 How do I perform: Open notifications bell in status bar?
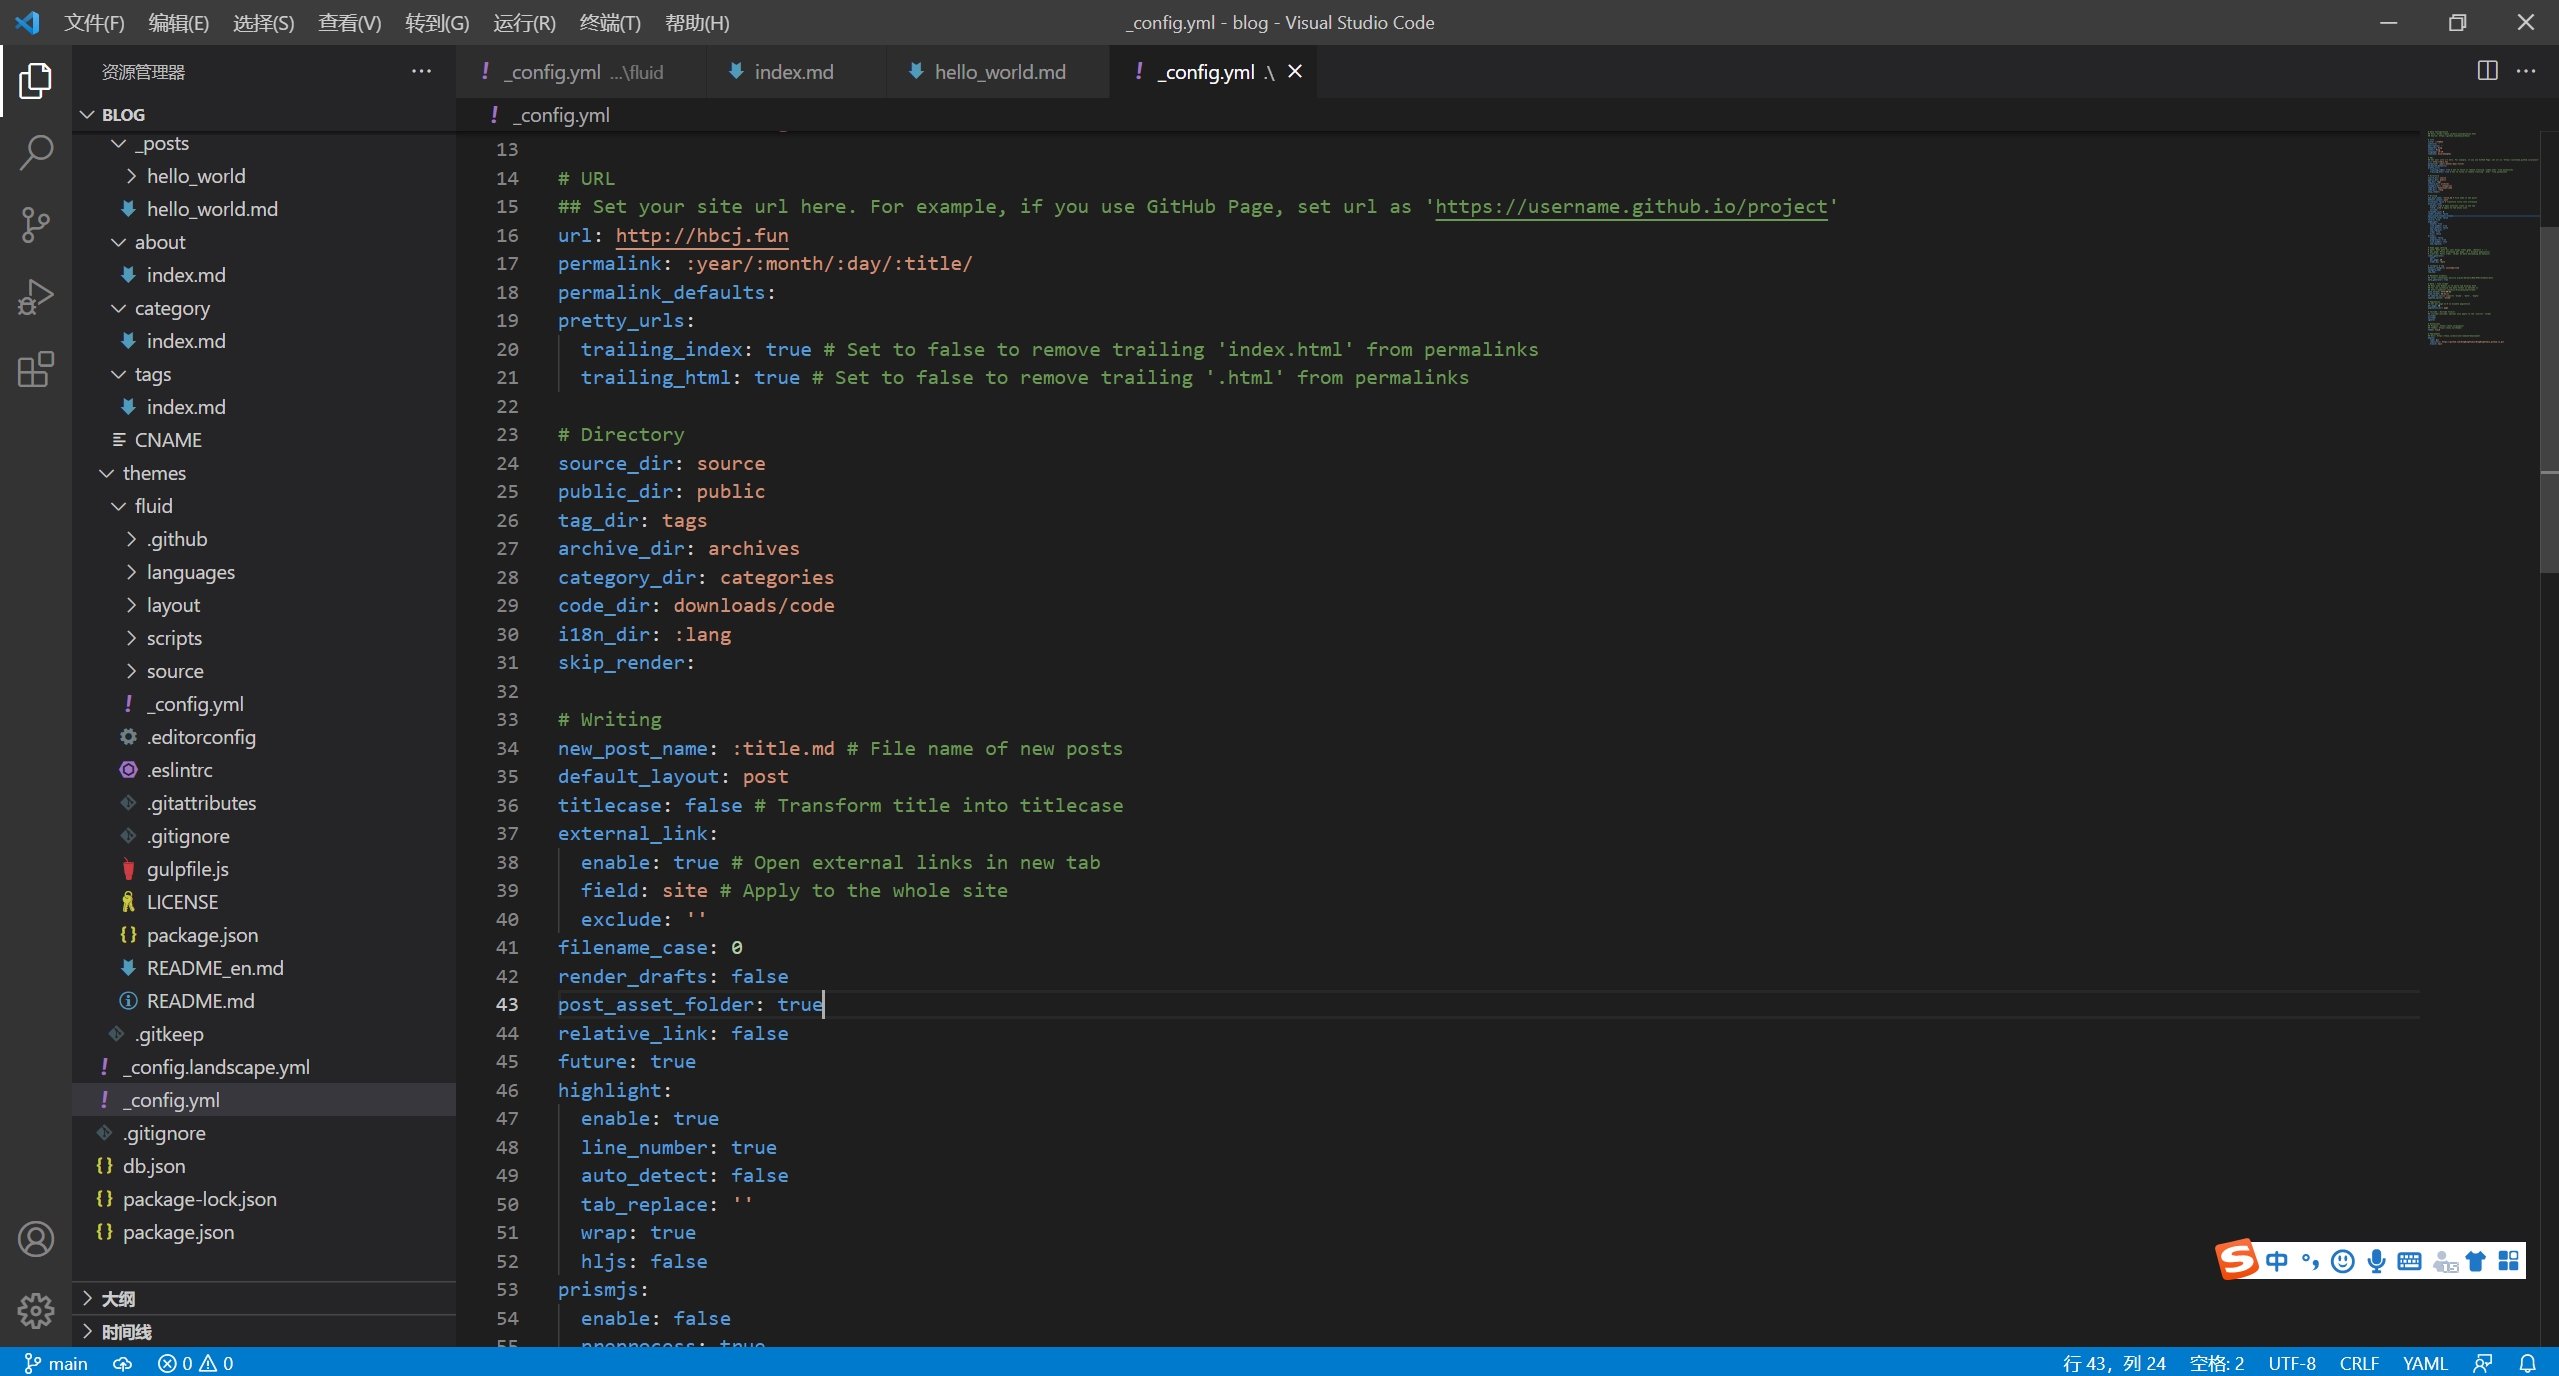2527,1363
